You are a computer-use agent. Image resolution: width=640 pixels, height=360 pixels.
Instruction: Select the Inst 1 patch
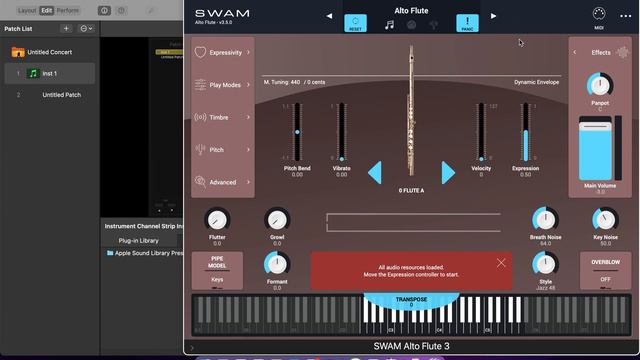pos(50,73)
